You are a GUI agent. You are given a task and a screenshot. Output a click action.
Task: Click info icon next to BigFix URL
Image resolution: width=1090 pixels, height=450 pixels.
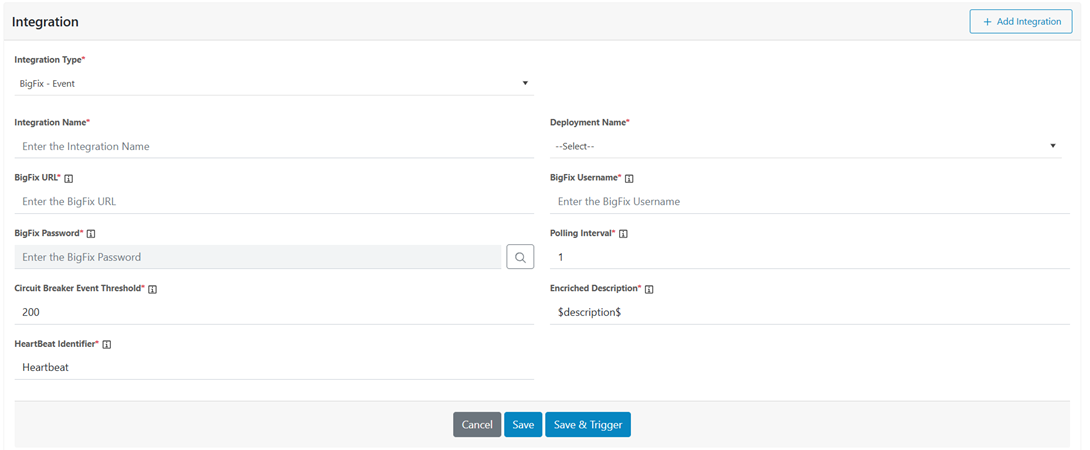pos(69,178)
